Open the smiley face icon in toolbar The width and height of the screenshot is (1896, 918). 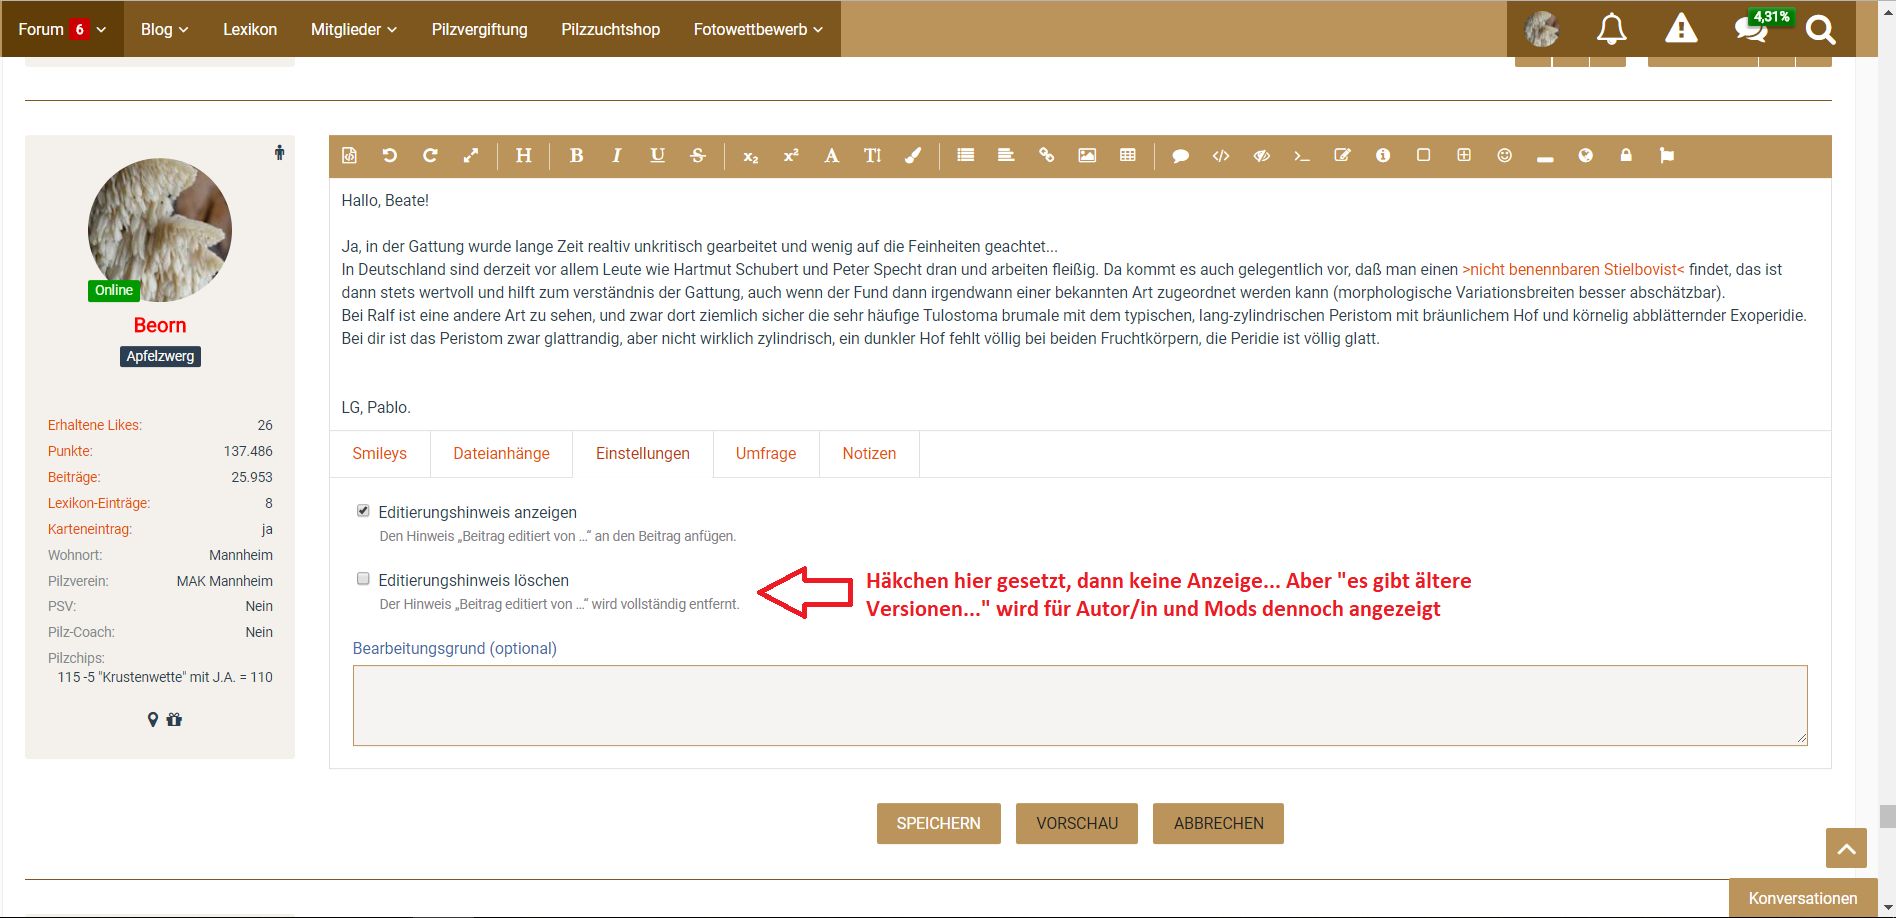tap(1504, 156)
